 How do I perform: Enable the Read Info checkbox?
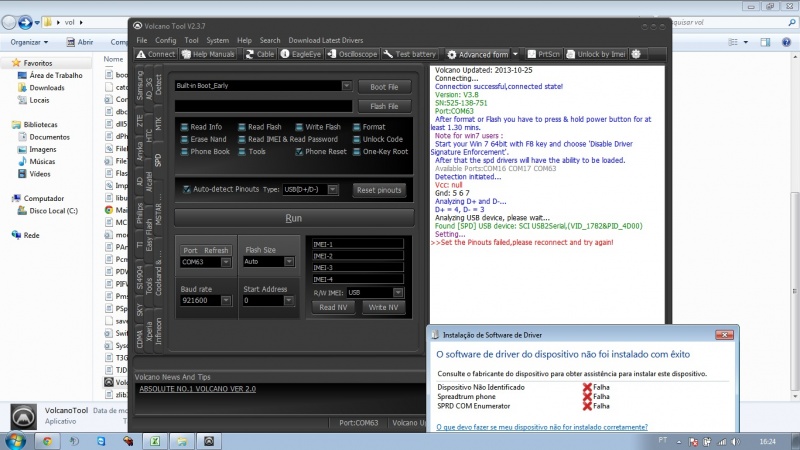click(x=185, y=127)
